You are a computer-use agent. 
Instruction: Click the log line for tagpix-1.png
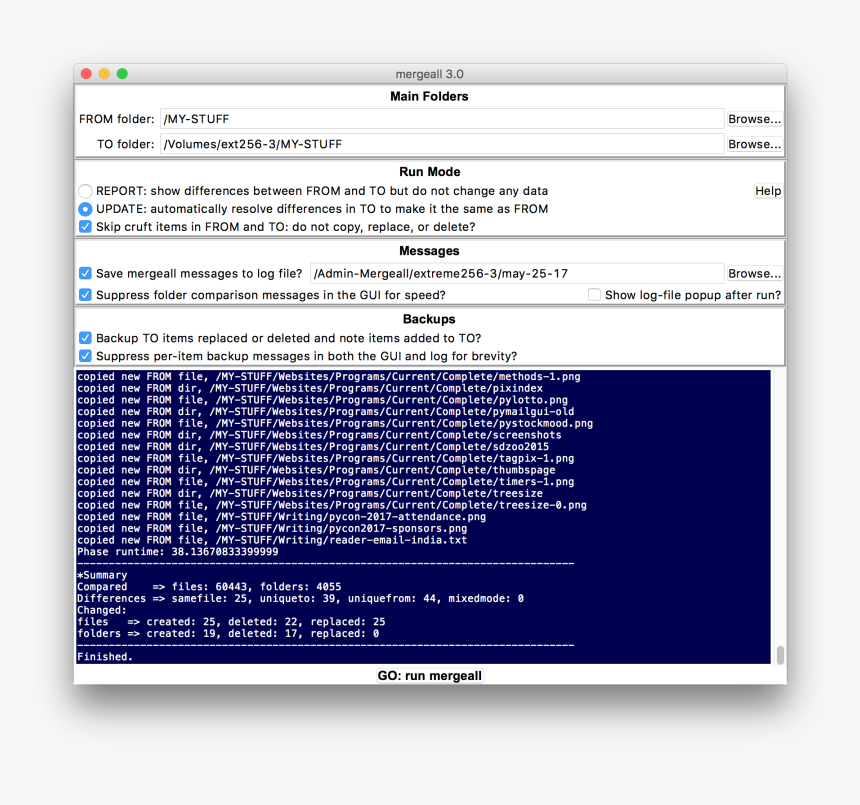[x=325, y=458]
